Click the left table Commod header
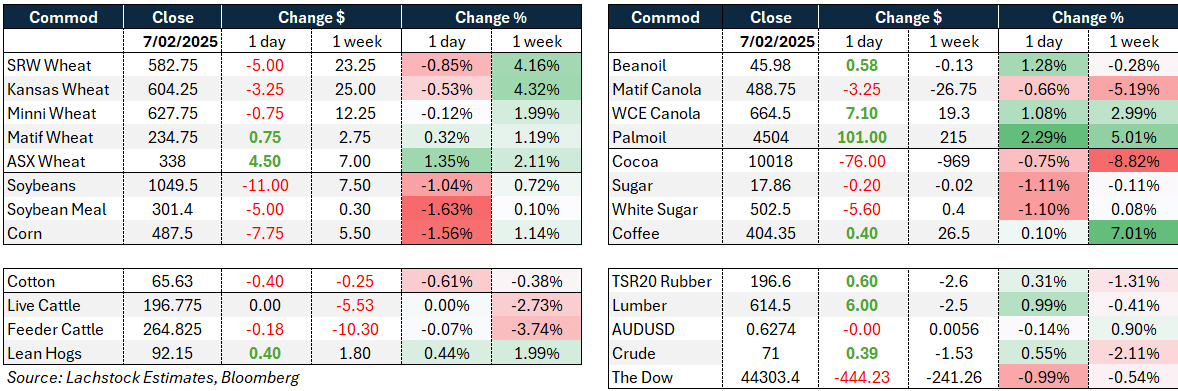This screenshot has height=391, width=1178. point(63,17)
